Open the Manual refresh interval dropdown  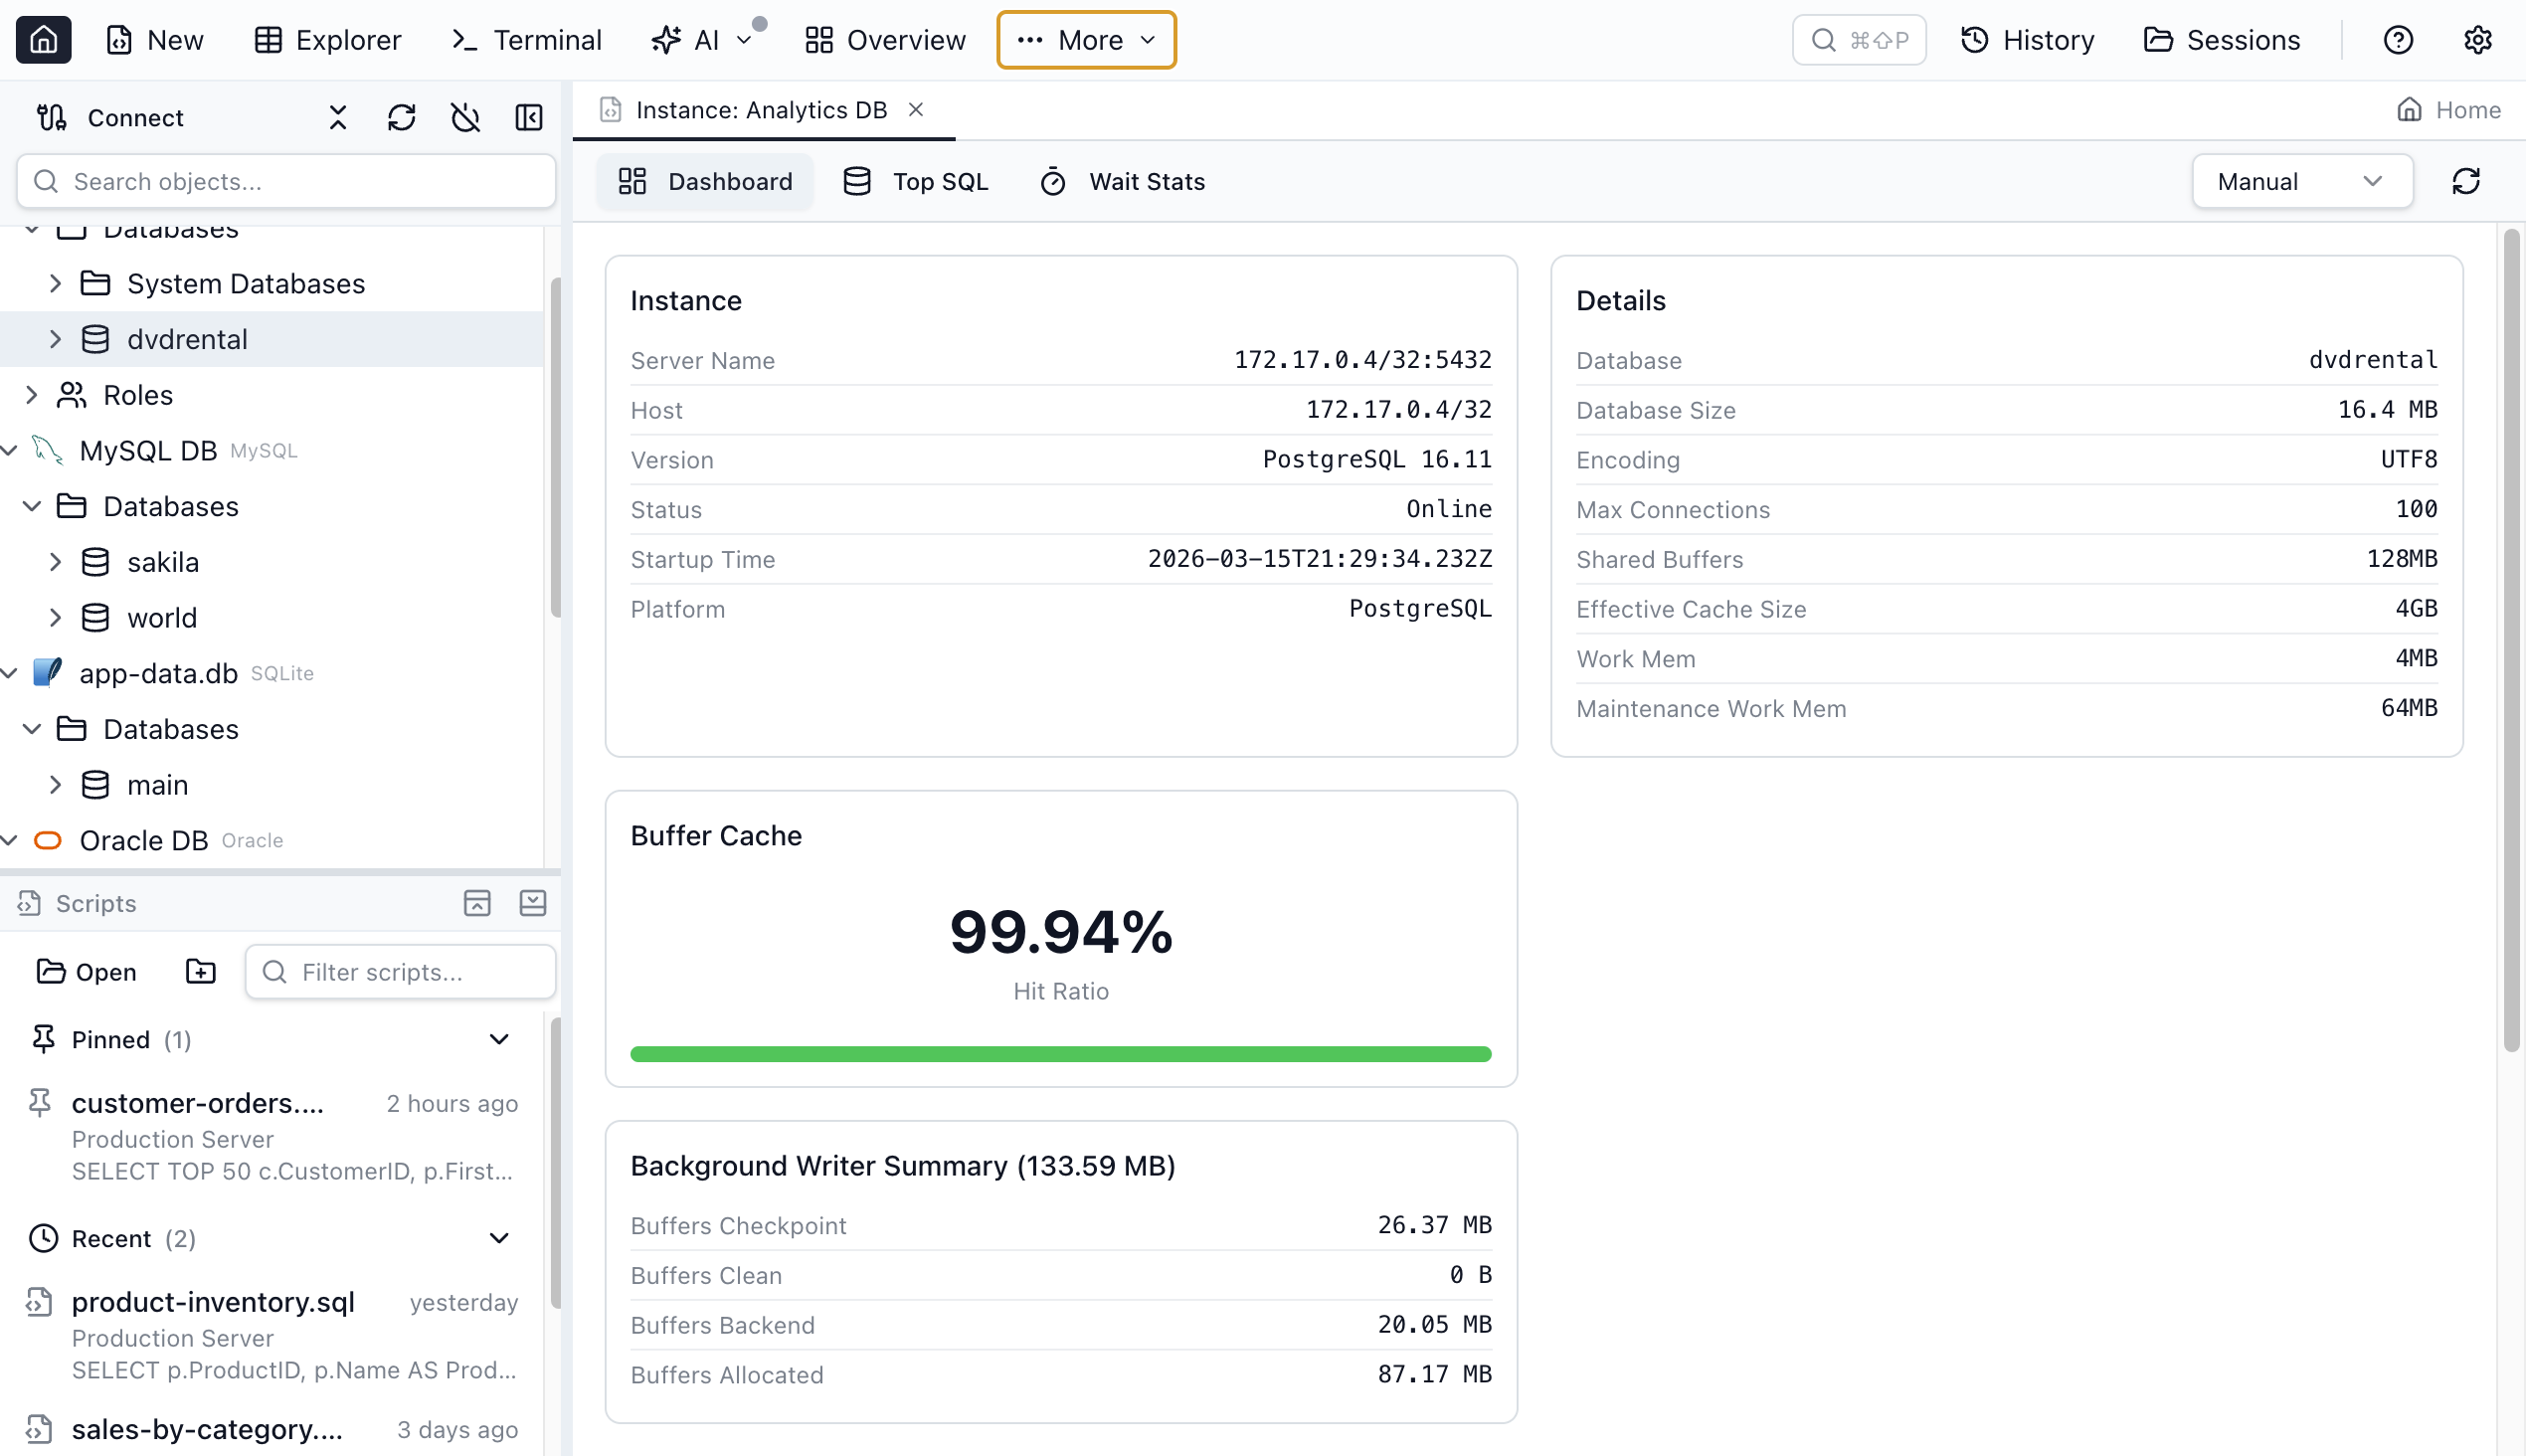tap(2301, 181)
